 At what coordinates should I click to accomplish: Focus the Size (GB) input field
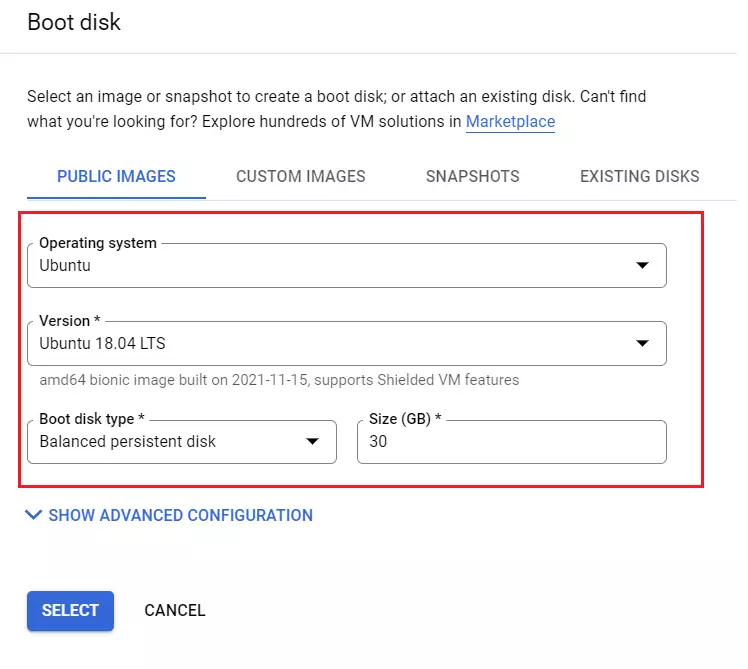tap(511, 441)
